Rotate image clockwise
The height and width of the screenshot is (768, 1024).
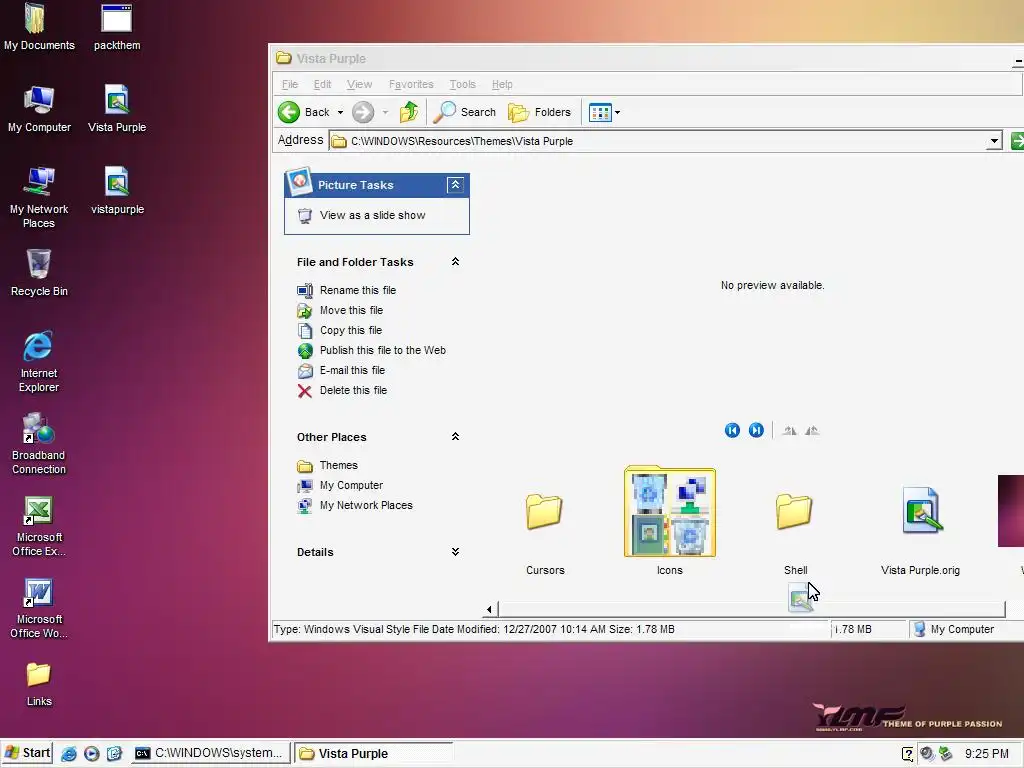[x=790, y=430]
